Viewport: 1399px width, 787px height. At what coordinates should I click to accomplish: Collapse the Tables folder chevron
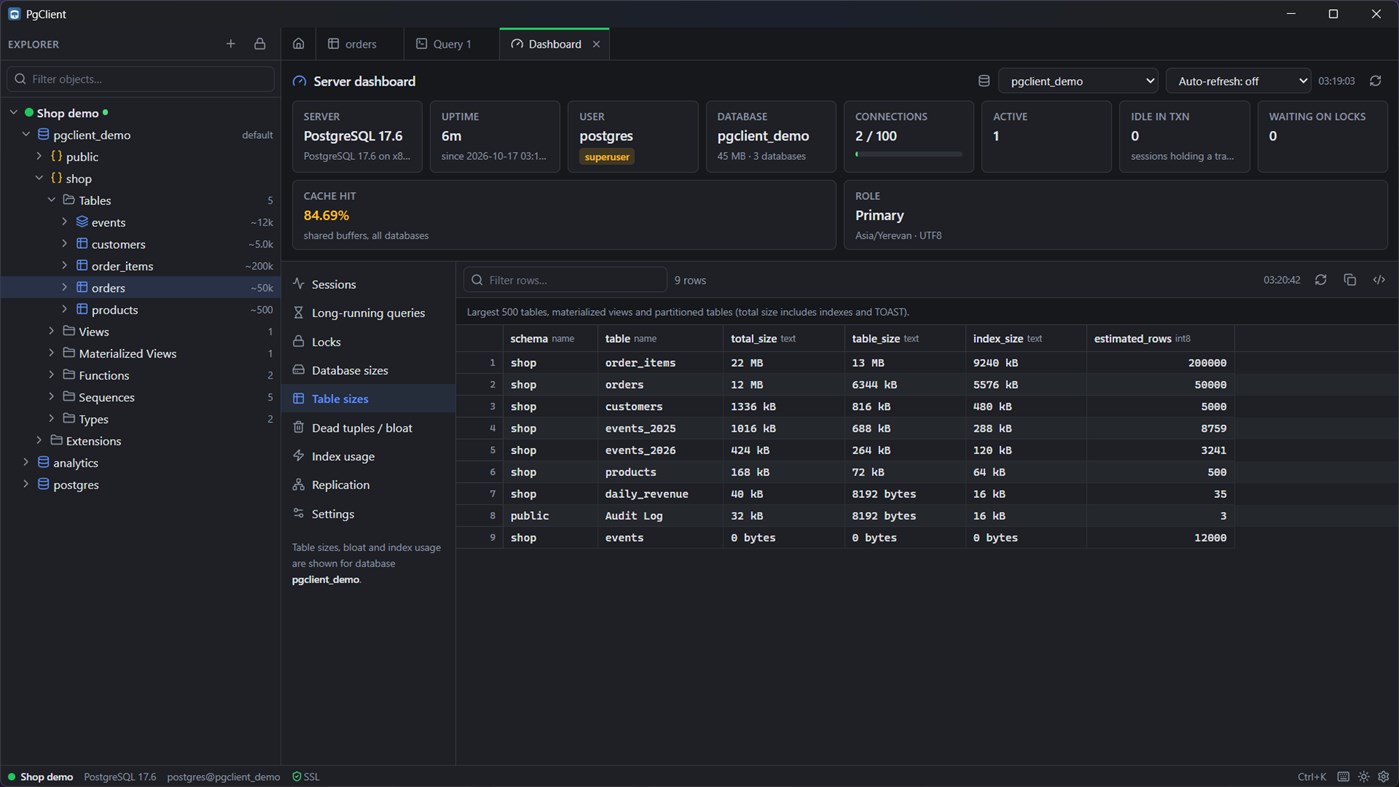coord(52,200)
